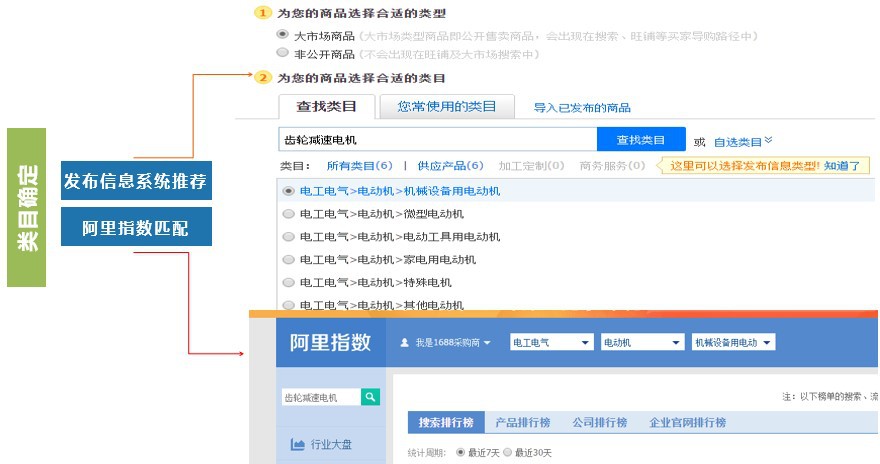Filter by 供应产品(6) category type

coord(450,166)
